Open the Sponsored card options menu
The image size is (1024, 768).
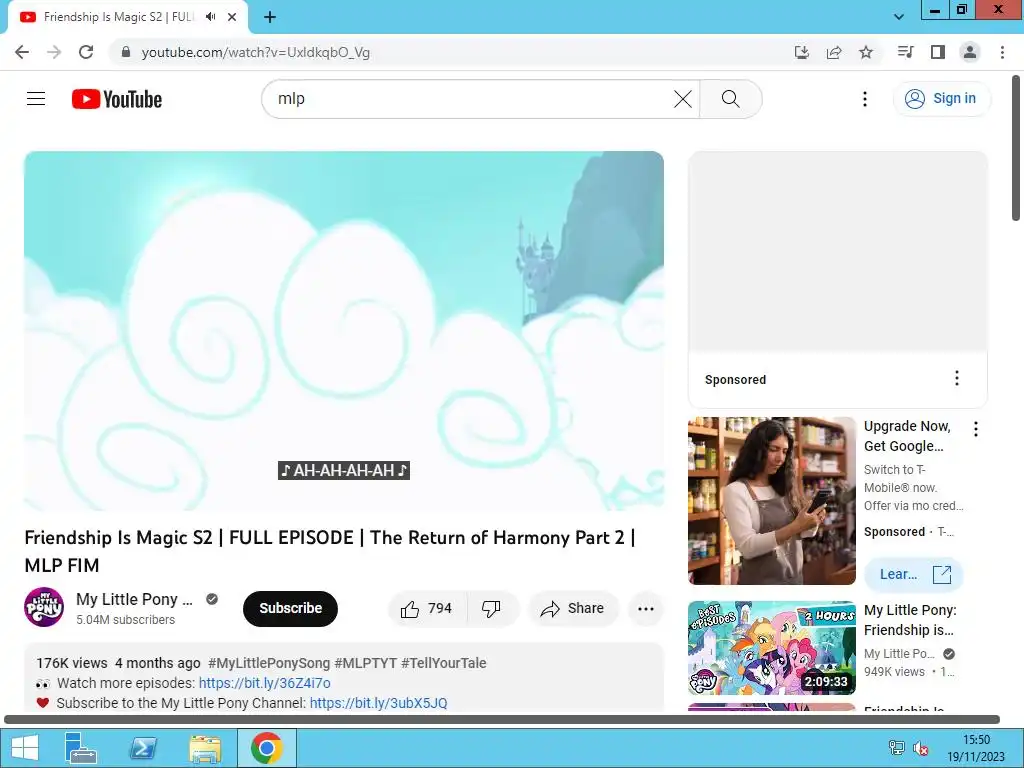pos(957,378)
